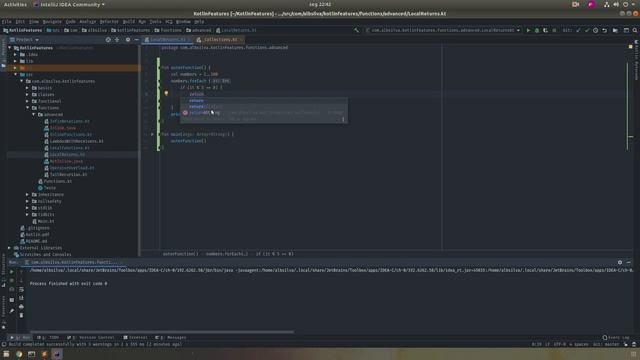Open Project Structure icon in the toolbar
The image size is (640, 360).
(615, 30)
